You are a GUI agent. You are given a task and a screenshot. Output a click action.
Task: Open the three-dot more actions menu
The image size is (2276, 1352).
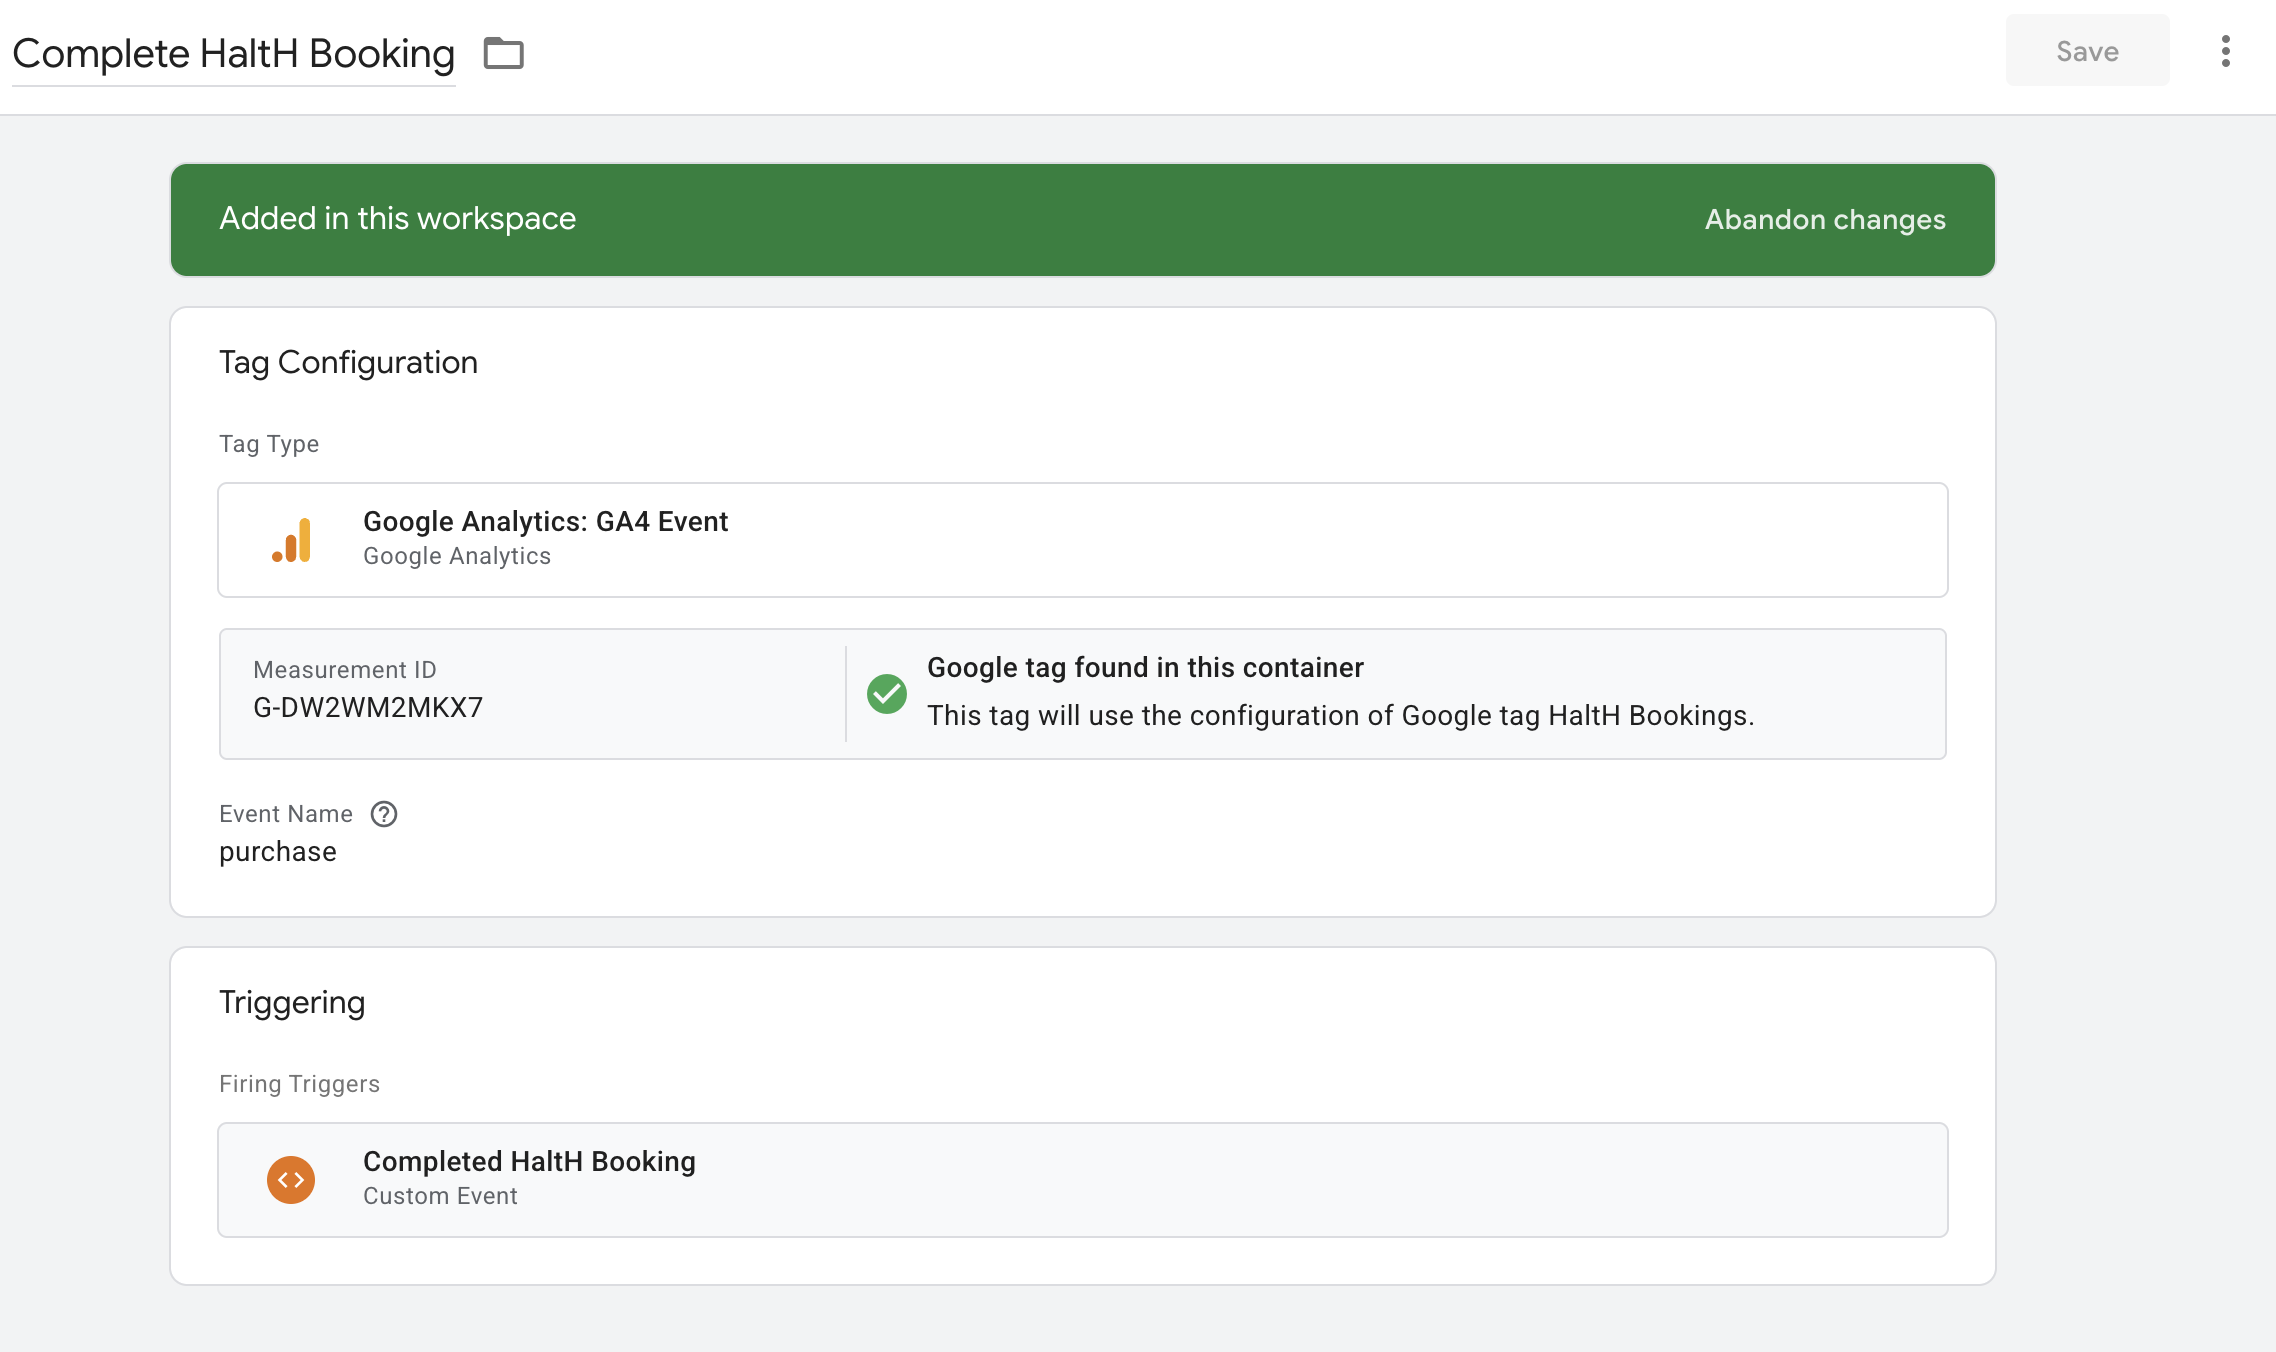point(2225,51)
